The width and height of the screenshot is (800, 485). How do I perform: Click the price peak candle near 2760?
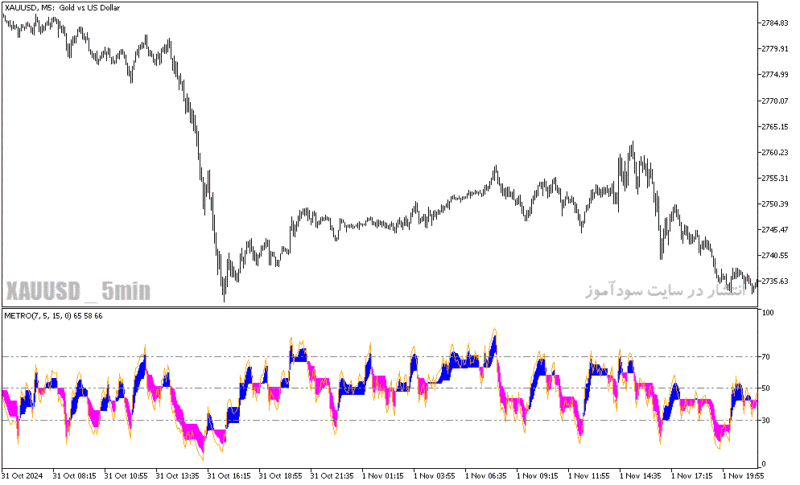pyautogui.click(x=633, y=149)
